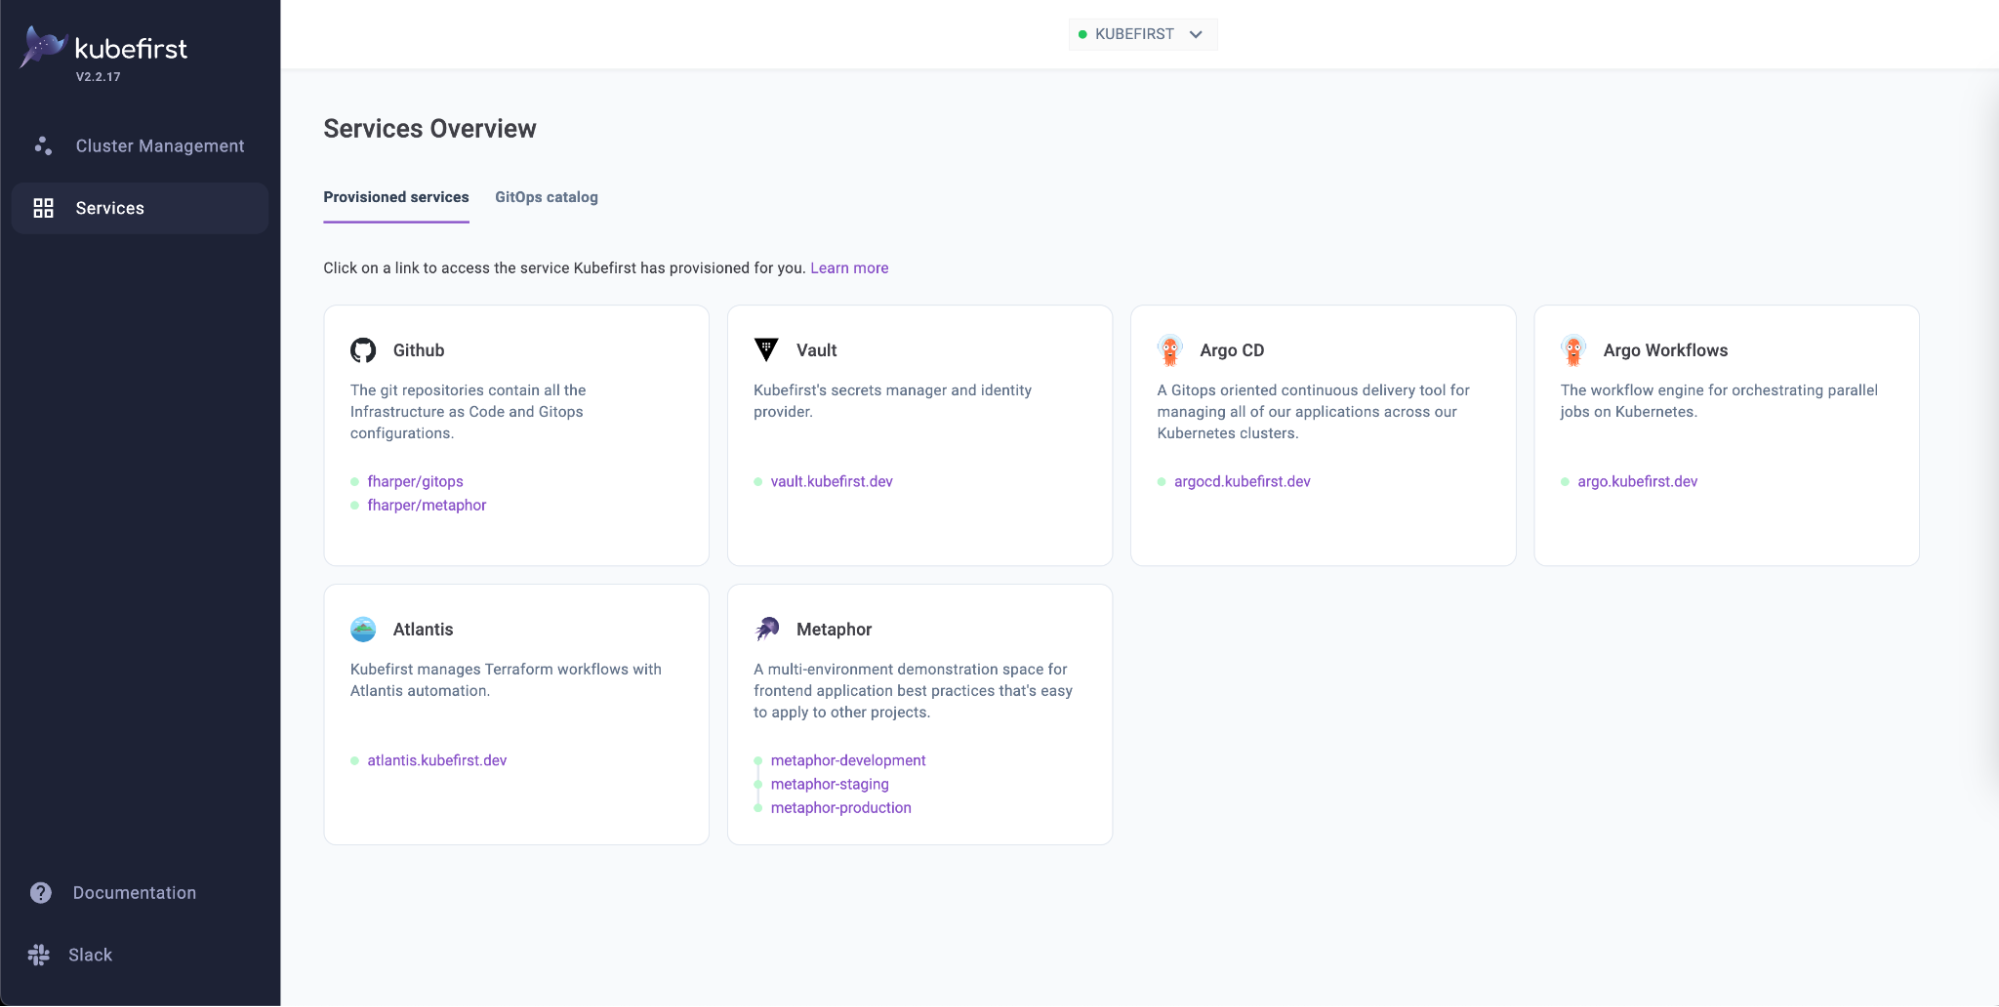Viewport: 1999px width, 1007px height.
Task: Click the status dot beside fharper/gitops
Action: pos(355,482)
